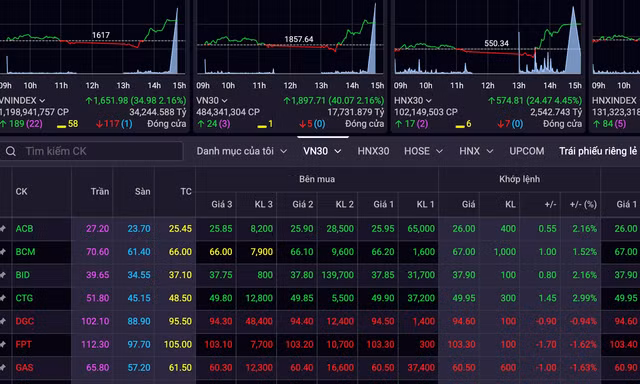Click the pin icon in the DGC row

3,322
